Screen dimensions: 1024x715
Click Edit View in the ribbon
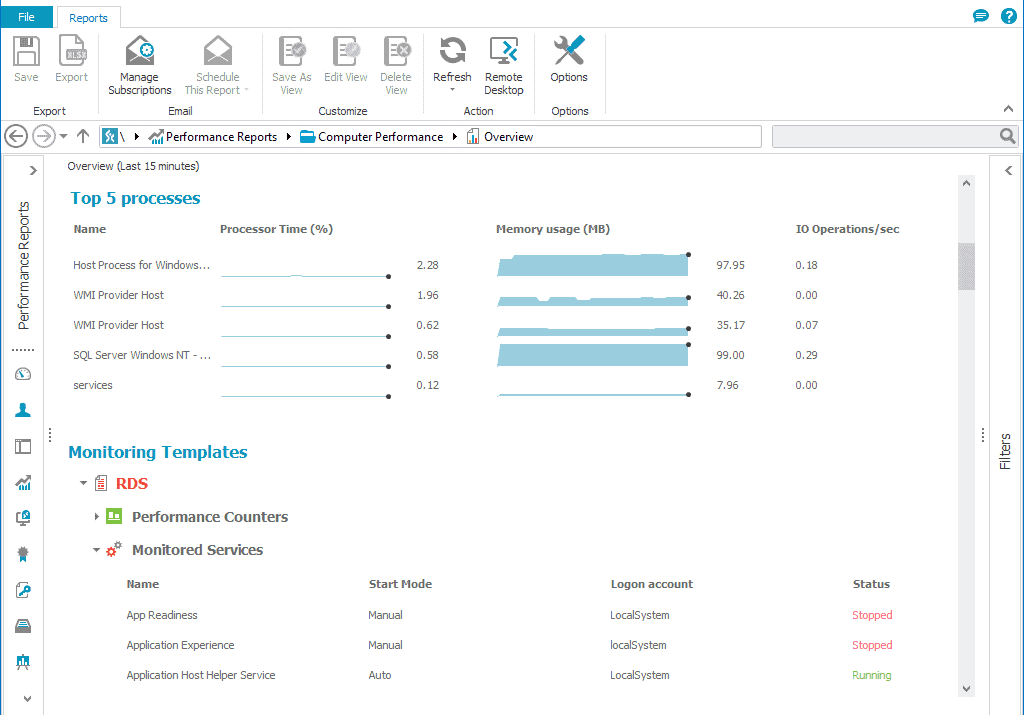[345, 59]
